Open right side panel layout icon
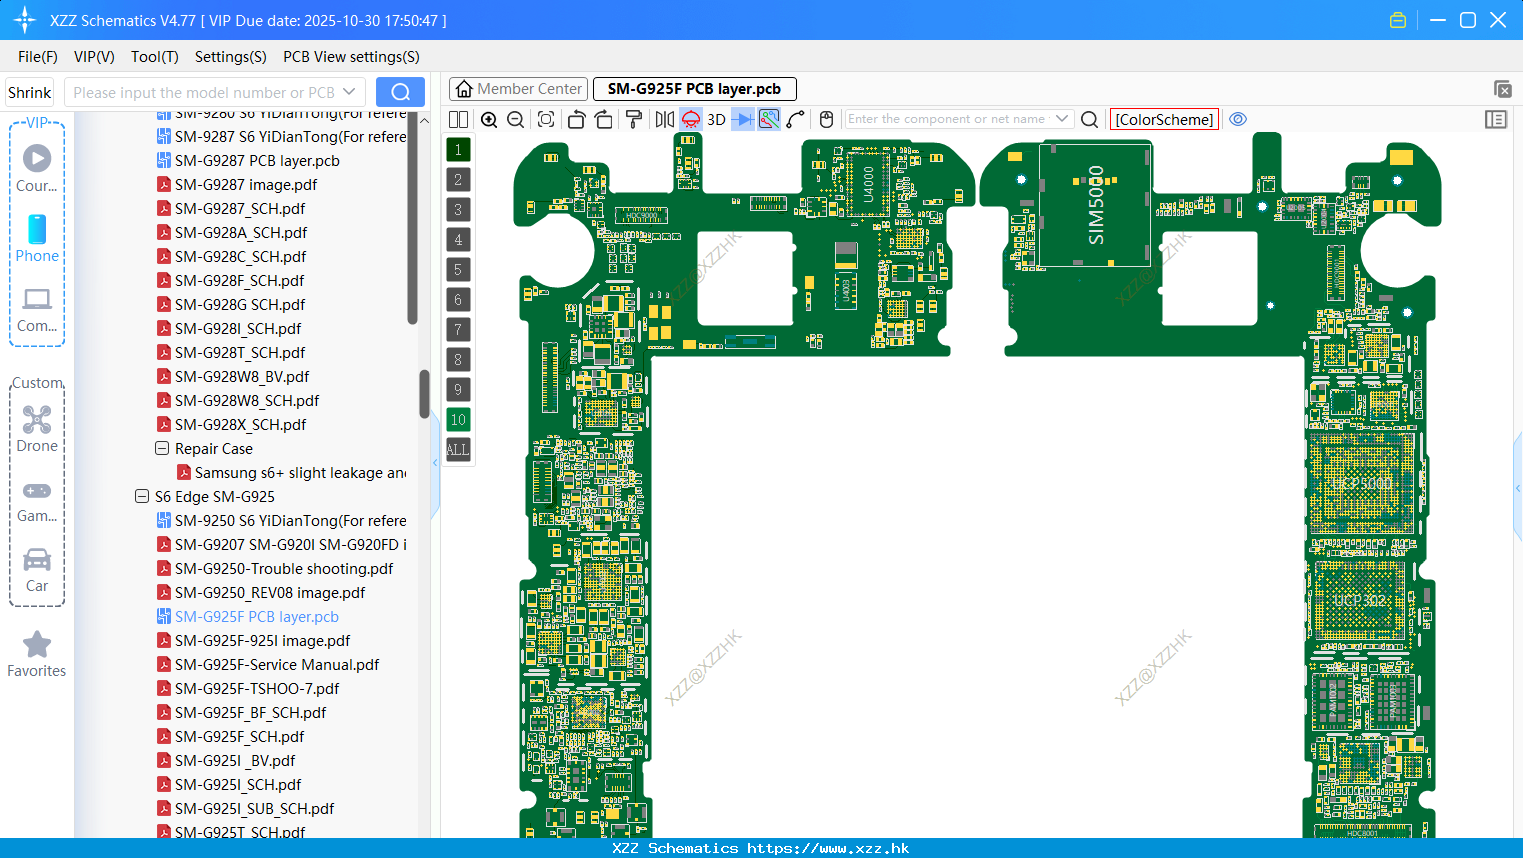Viewport: 1523px width, 858px height. 1496,119
